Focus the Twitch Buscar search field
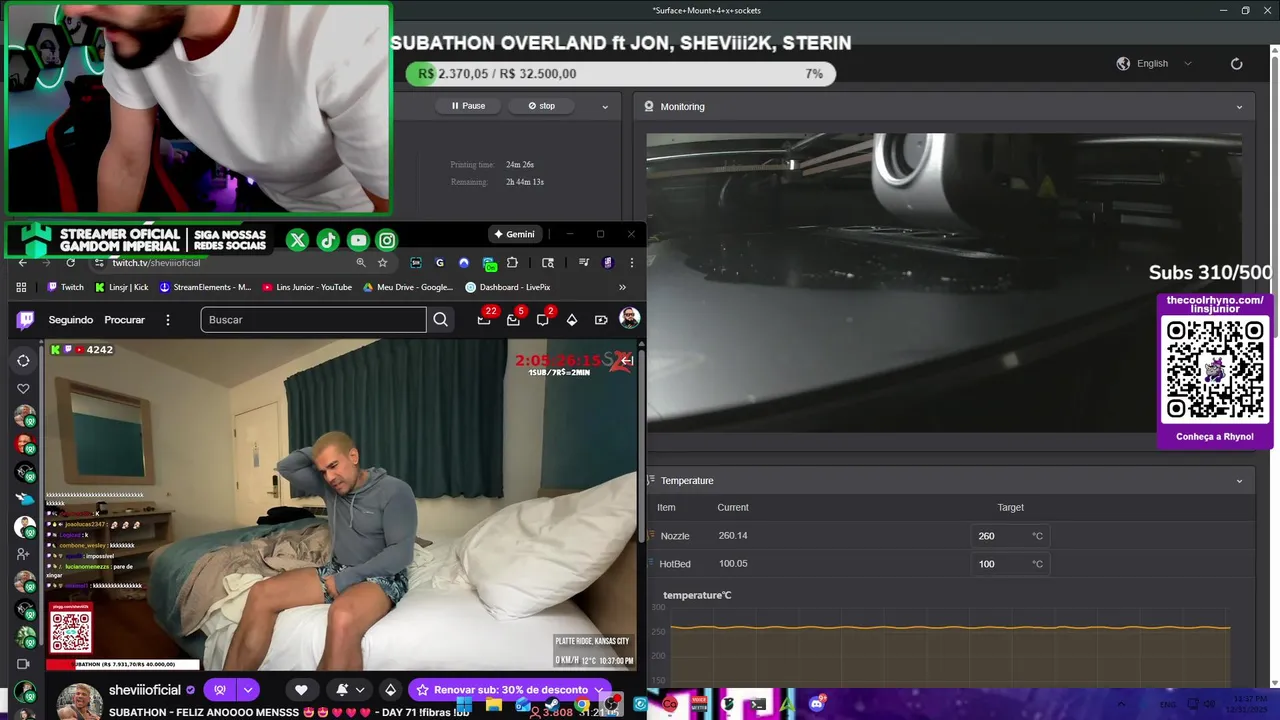Image resolution: width=1280 pixels, height=720 pixels. [313, 320]
